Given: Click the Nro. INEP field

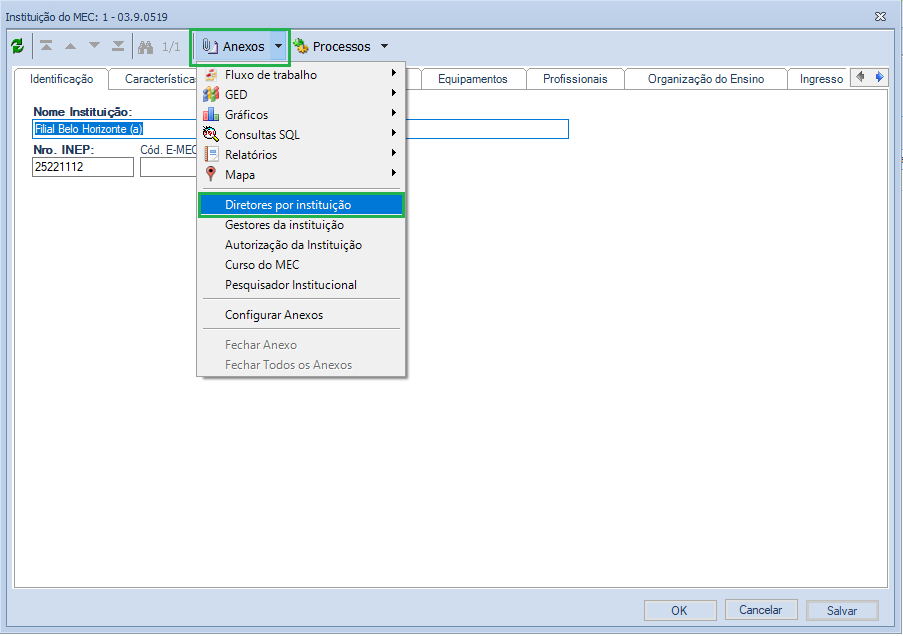Looking at the screenshot, I should tap(83, 167).
